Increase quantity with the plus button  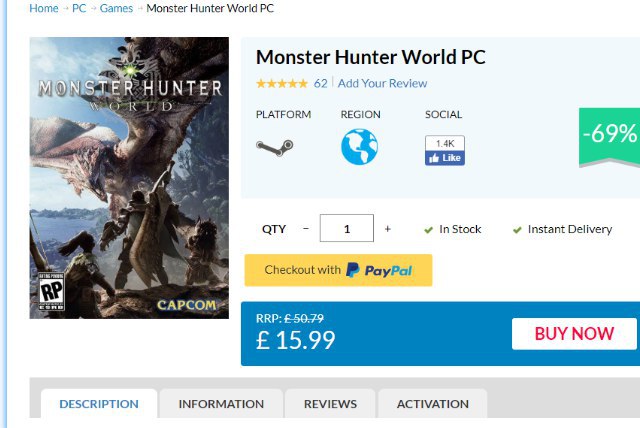pyautogui.click(x=388, y=229)
